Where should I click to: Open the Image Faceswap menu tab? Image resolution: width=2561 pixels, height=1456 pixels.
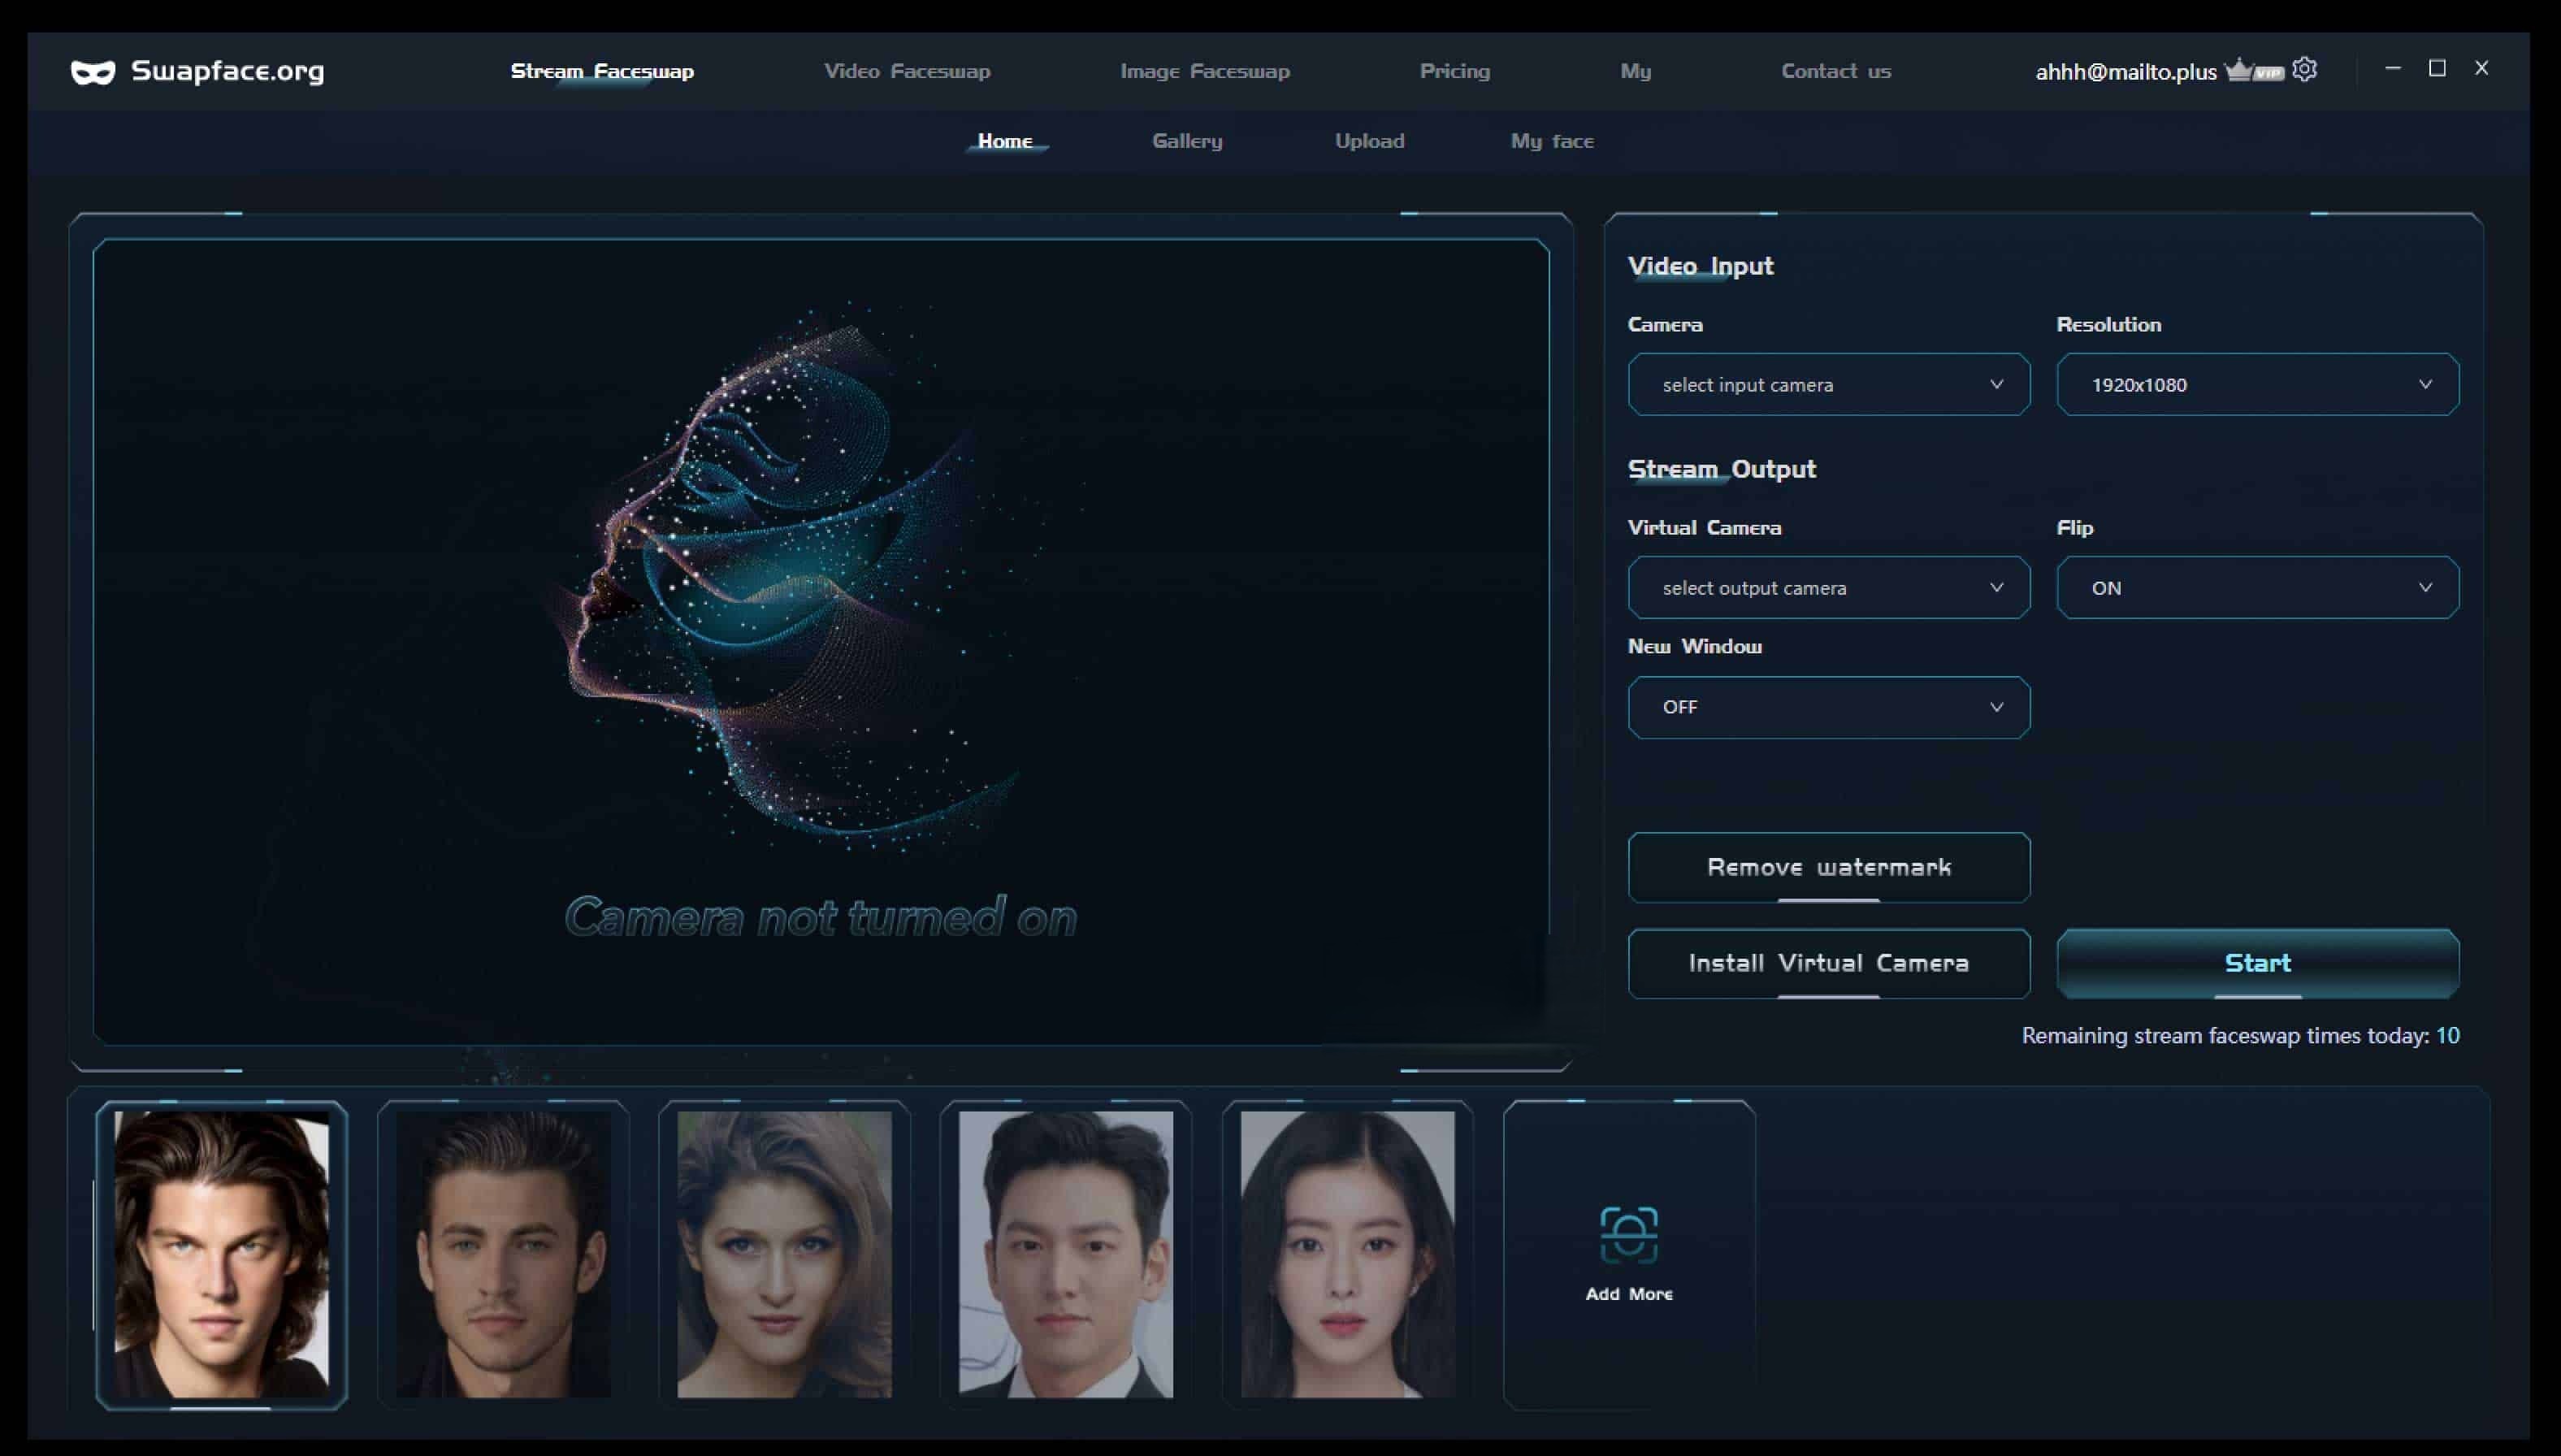pyautogui.click(x=1205, y=71)
